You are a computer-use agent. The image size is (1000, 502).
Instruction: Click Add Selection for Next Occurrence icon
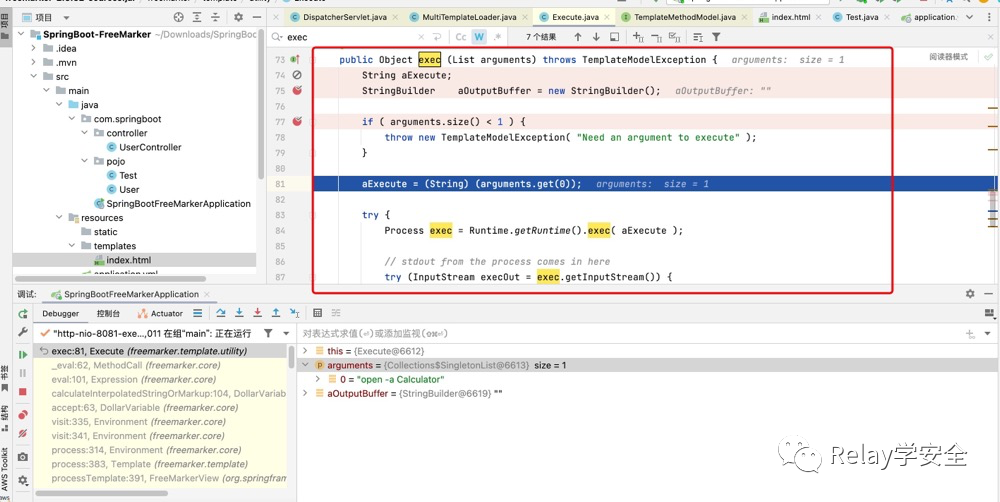(638, 37)
